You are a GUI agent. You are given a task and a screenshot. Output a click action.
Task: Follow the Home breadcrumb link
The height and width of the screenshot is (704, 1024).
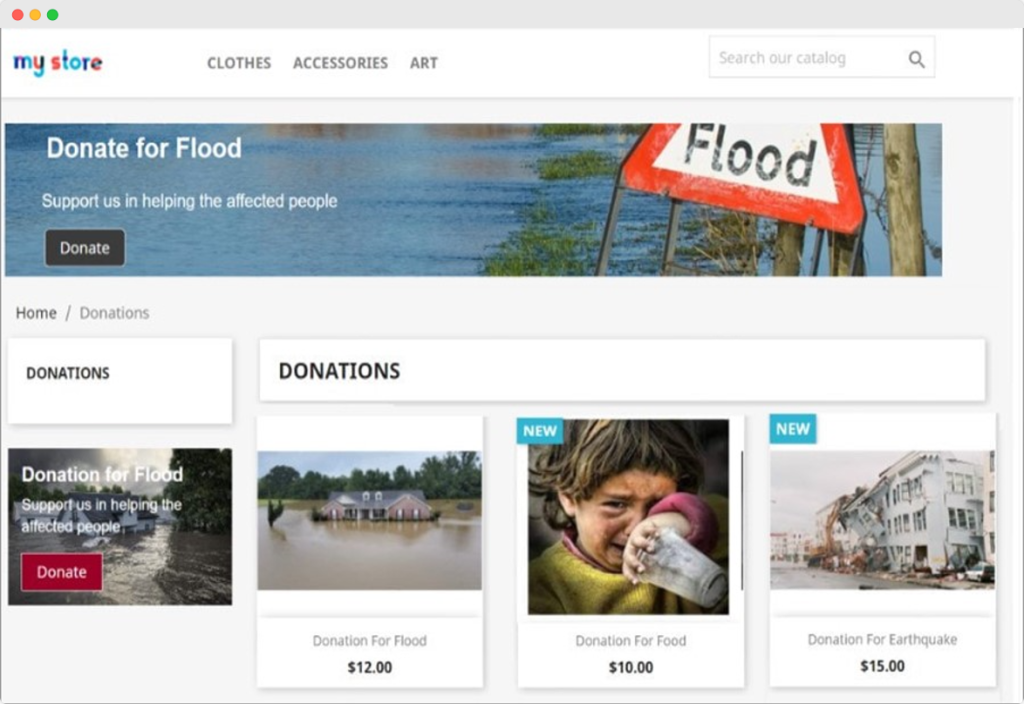pyautogui.click(x=36, y=313)
